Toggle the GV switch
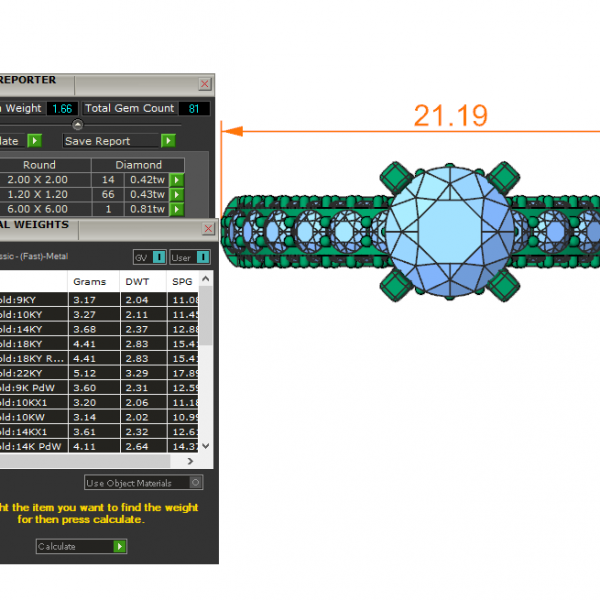 159,258
